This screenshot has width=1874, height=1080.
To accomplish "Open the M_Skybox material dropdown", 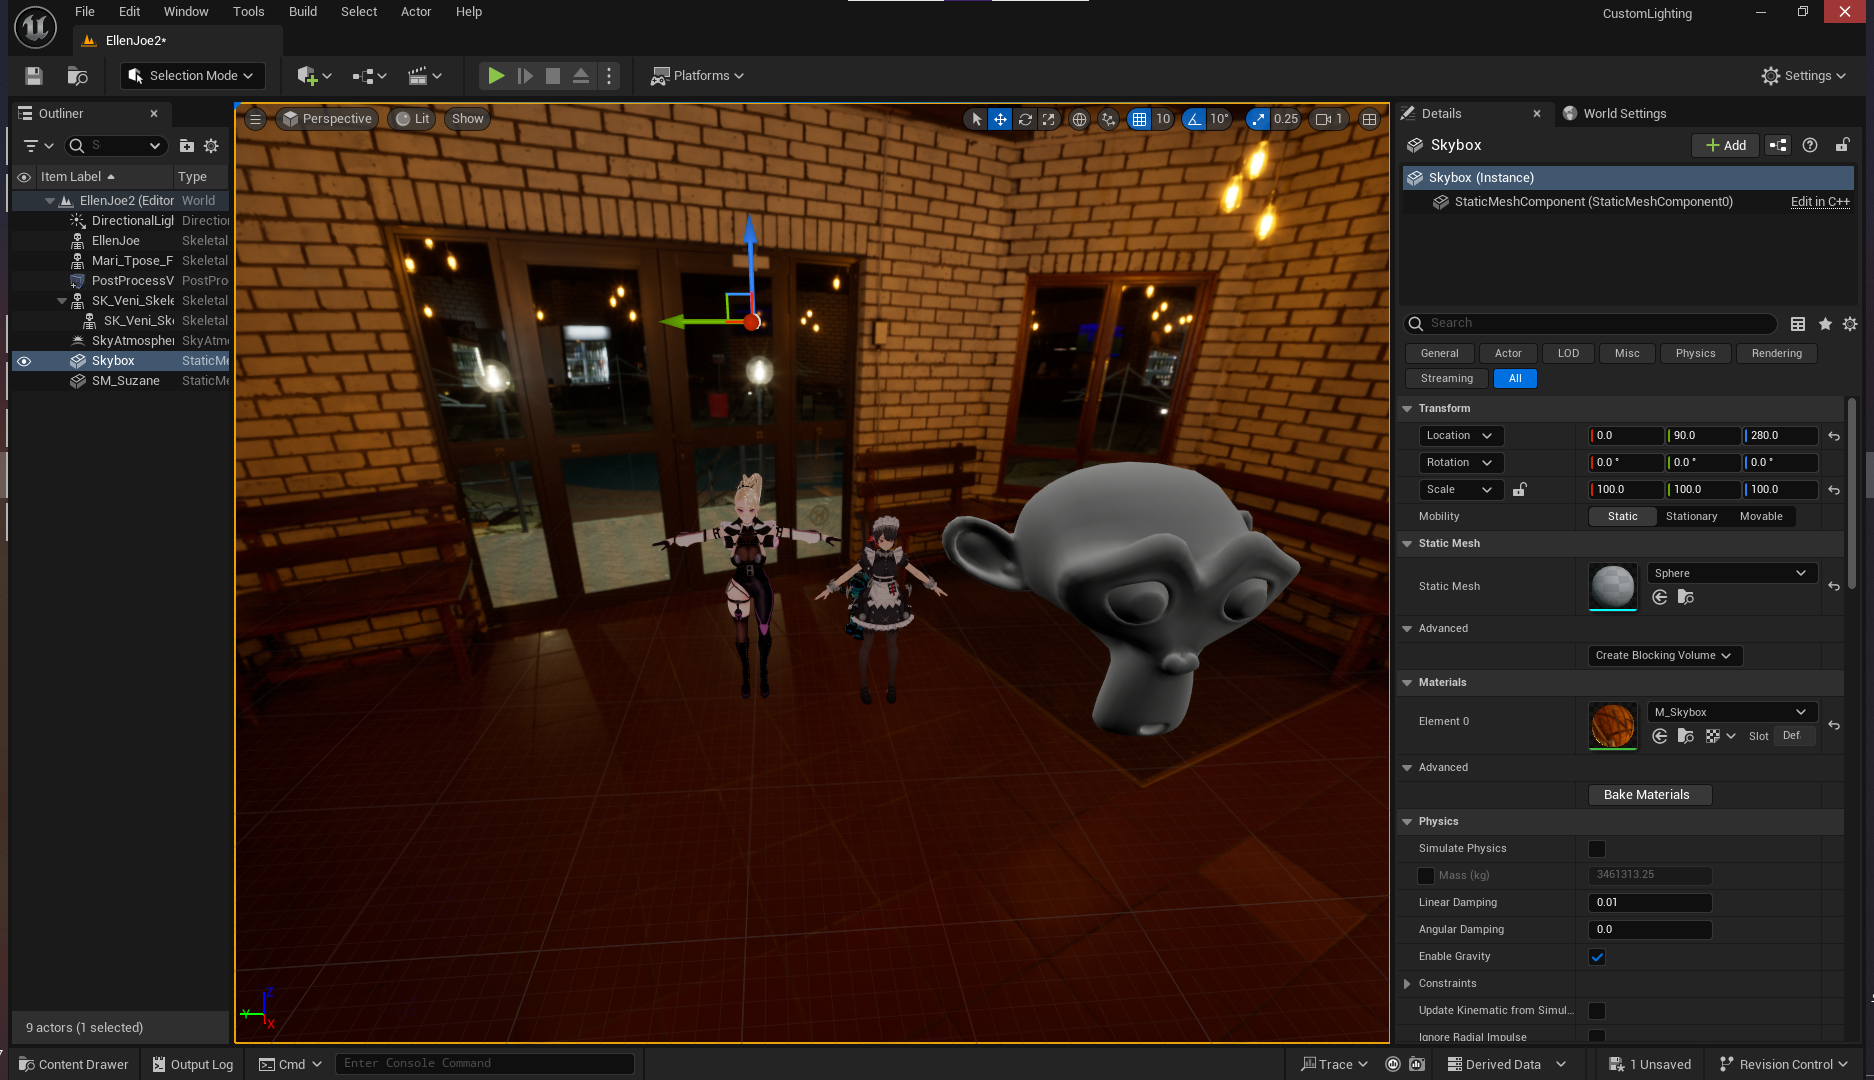I will click(1732, 713).
